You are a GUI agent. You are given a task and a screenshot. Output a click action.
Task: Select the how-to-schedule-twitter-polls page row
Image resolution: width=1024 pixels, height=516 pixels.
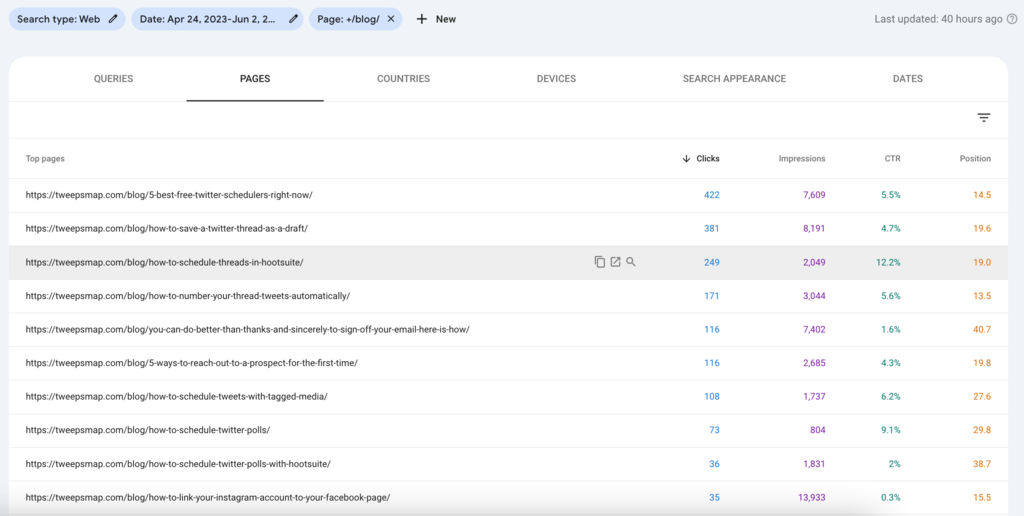pos(148,430)
